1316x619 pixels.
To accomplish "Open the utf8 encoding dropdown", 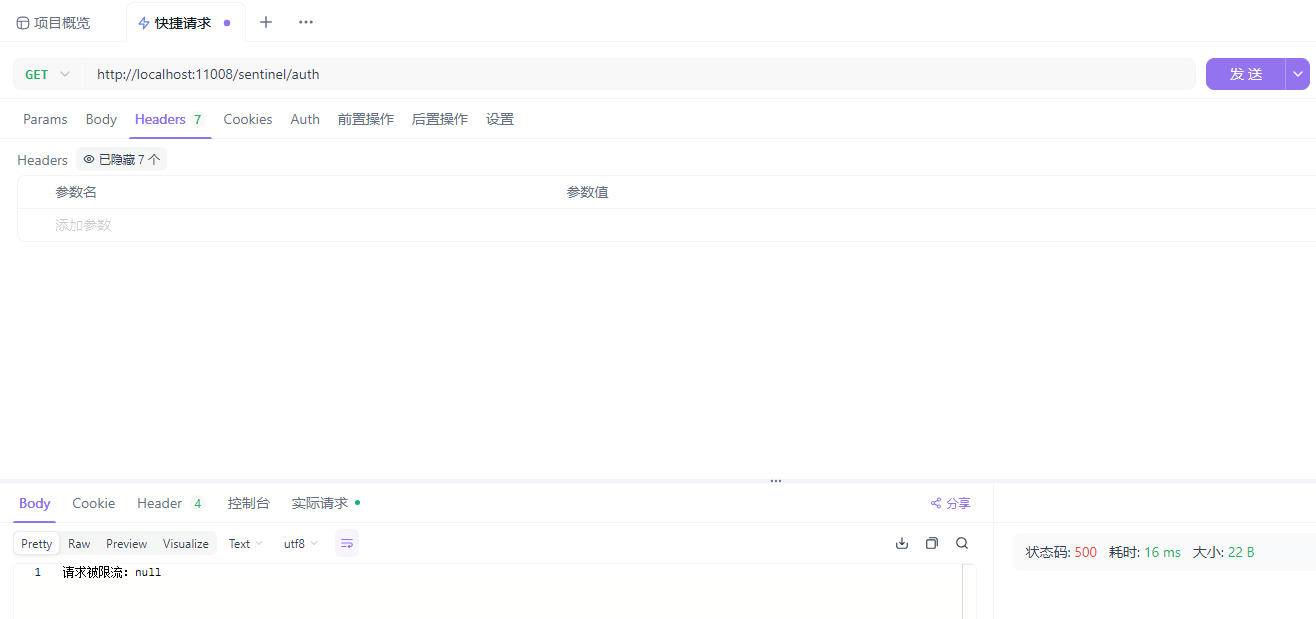I will (300, 544).
